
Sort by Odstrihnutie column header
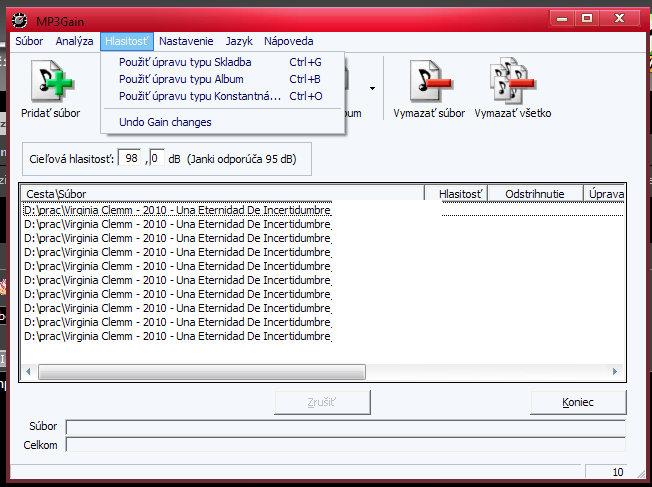click(535, 194)
